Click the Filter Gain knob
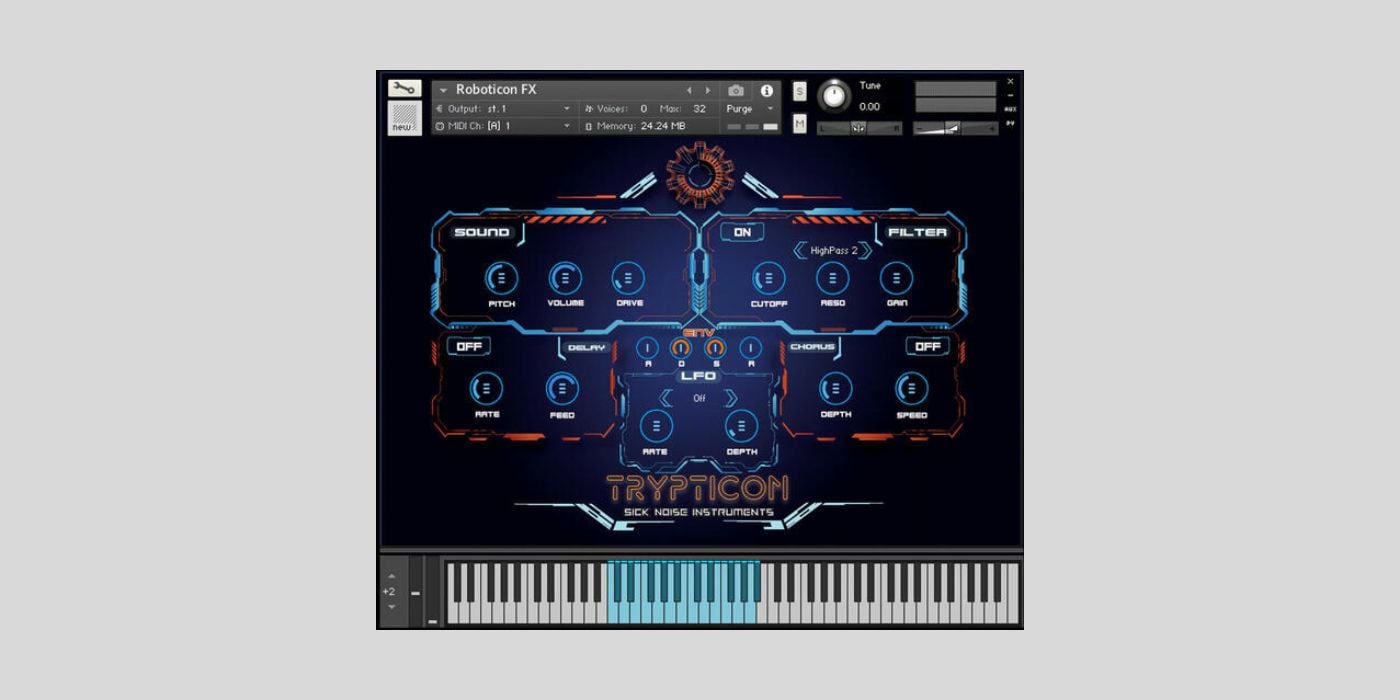Viewport: 1400px width, 700px height. pos(896,278)
